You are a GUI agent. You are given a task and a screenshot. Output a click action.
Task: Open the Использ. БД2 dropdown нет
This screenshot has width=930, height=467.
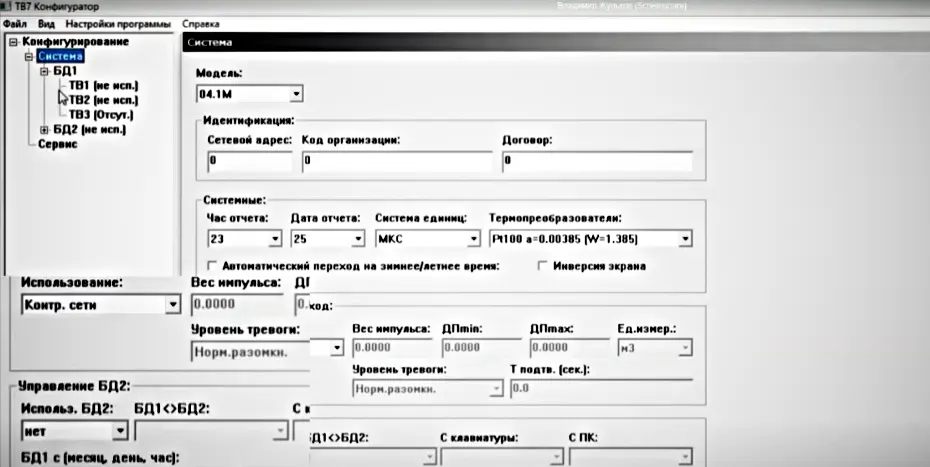tap(74, 431)
